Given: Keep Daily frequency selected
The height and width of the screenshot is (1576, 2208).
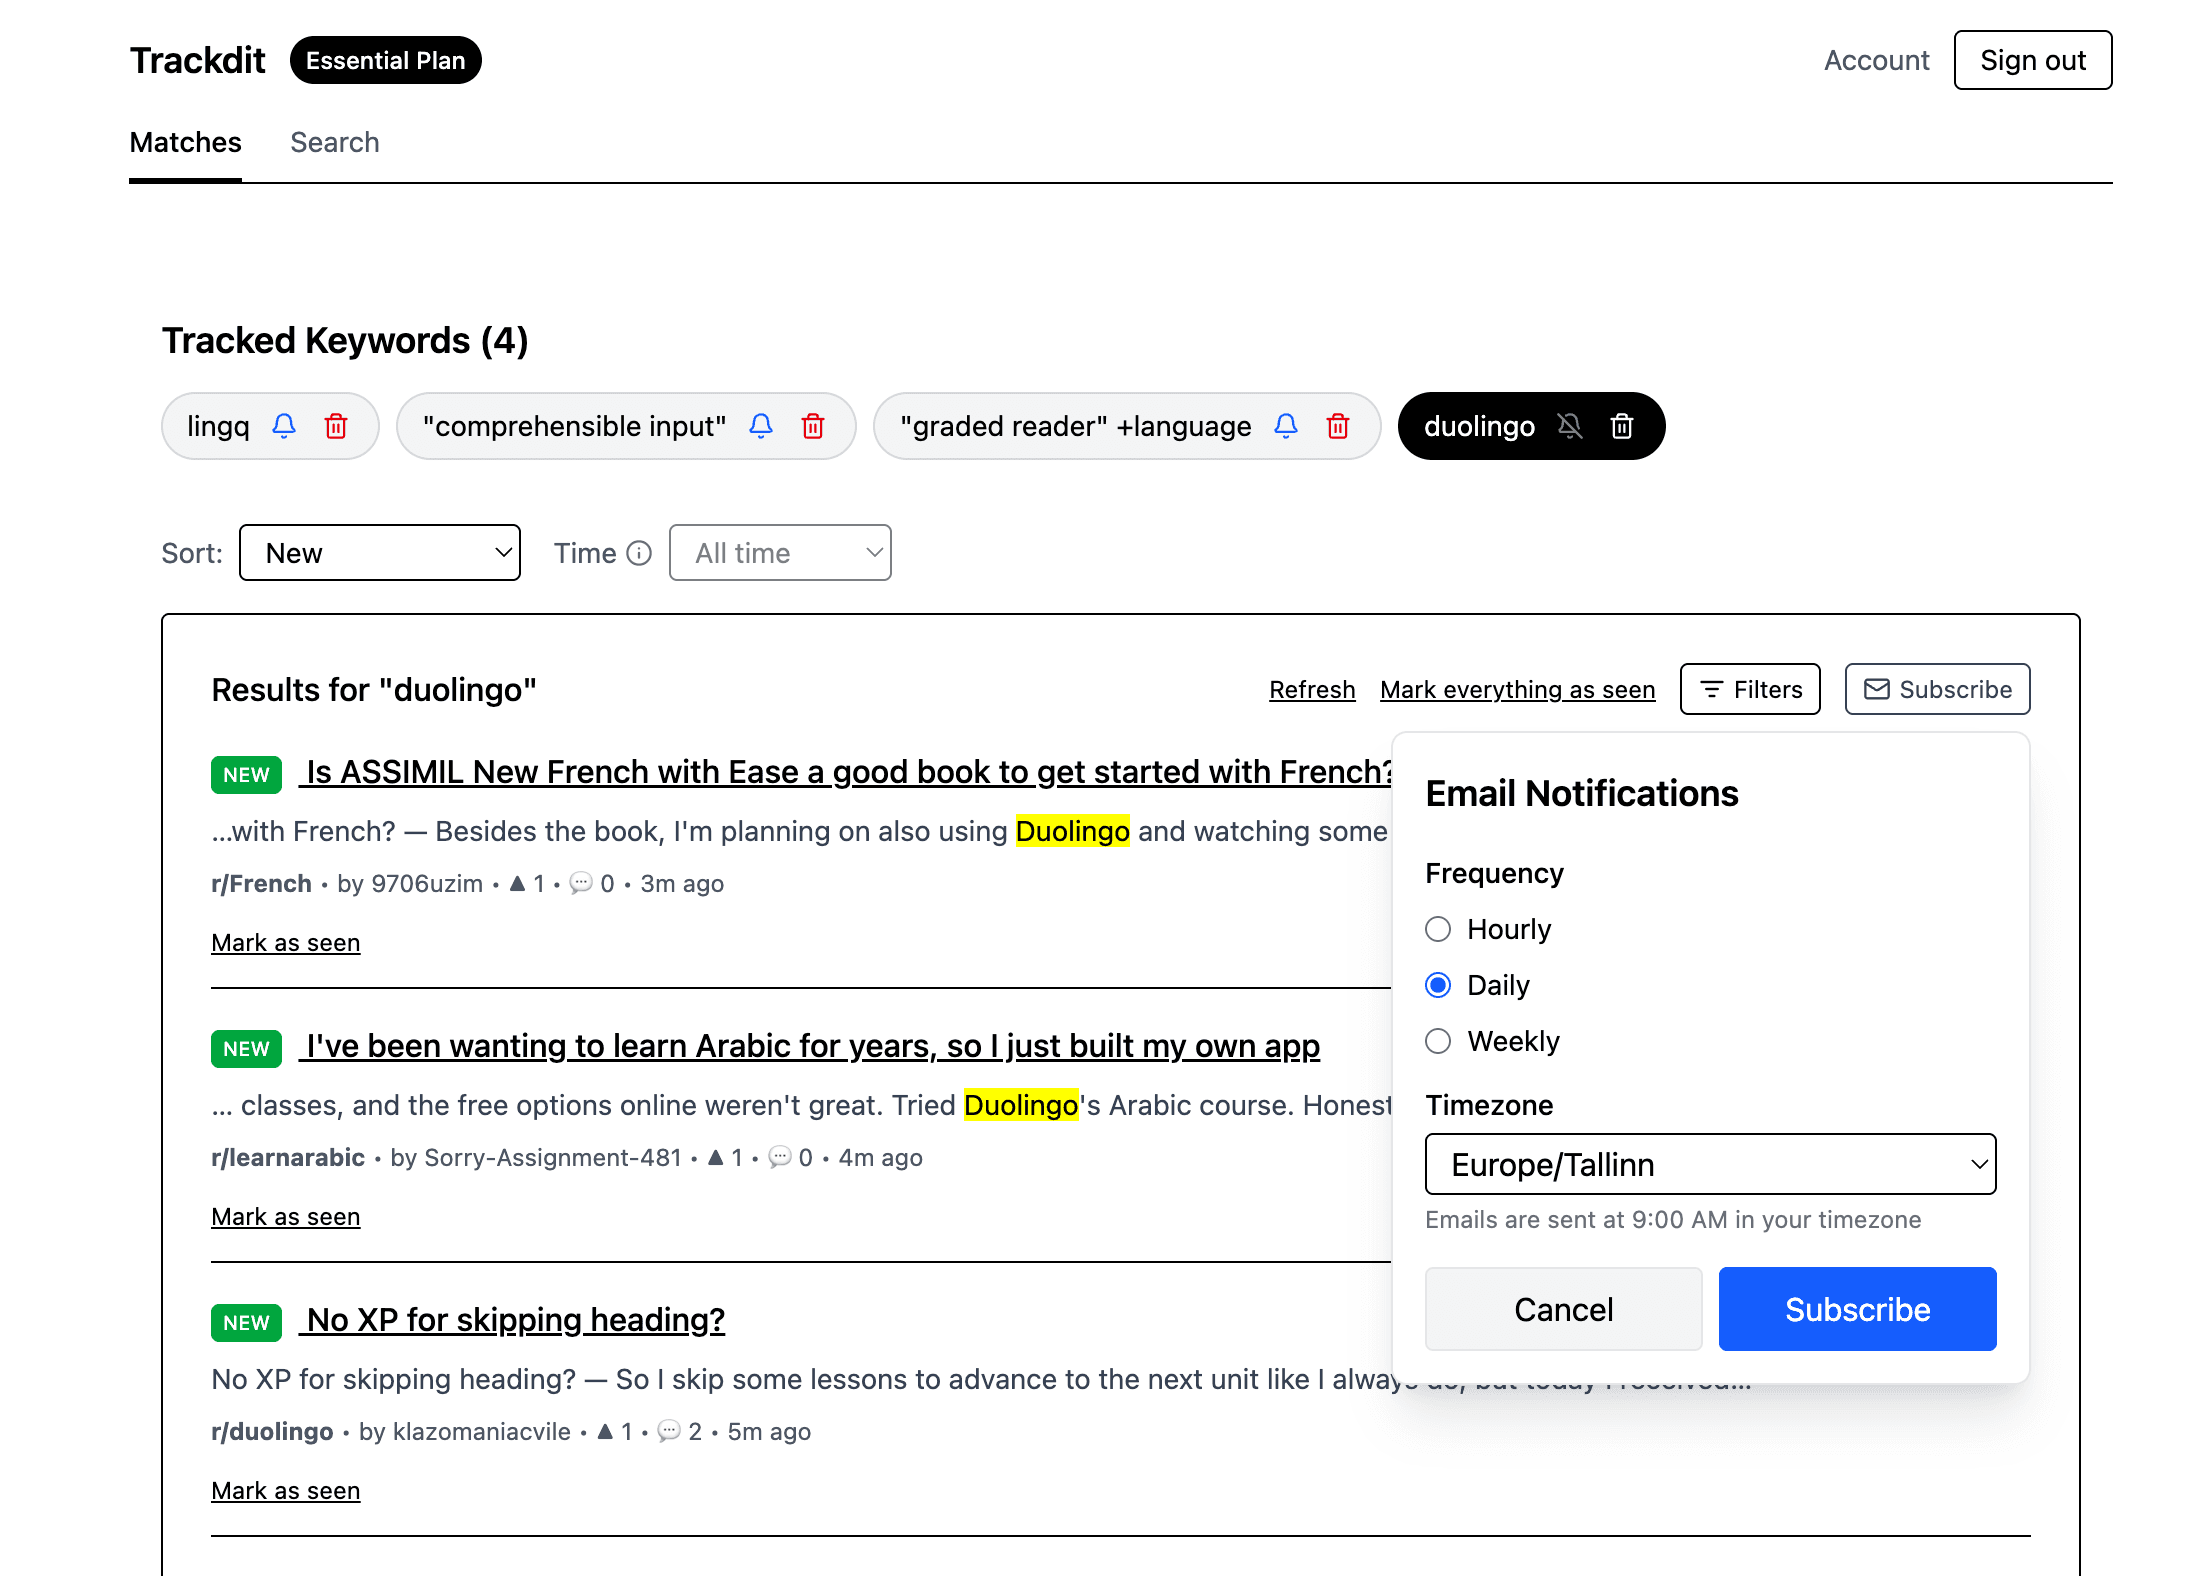Looking at the screenshot, I should [x=1437, y=985].
